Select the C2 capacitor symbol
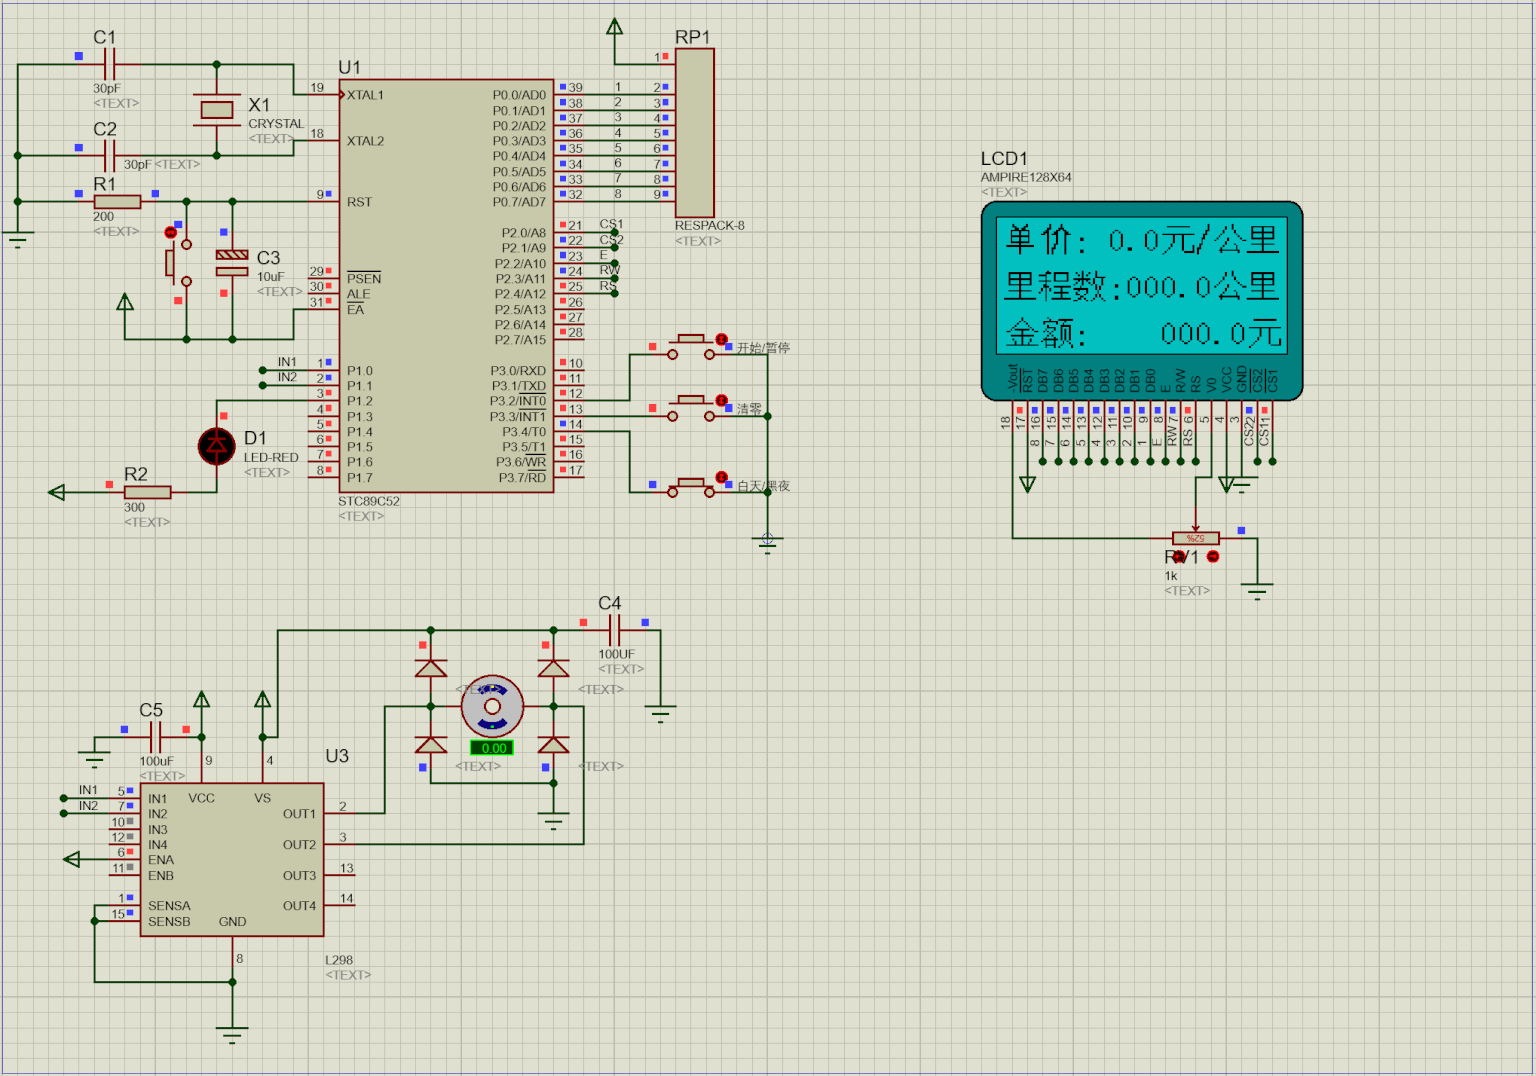 tap(110, 155)
